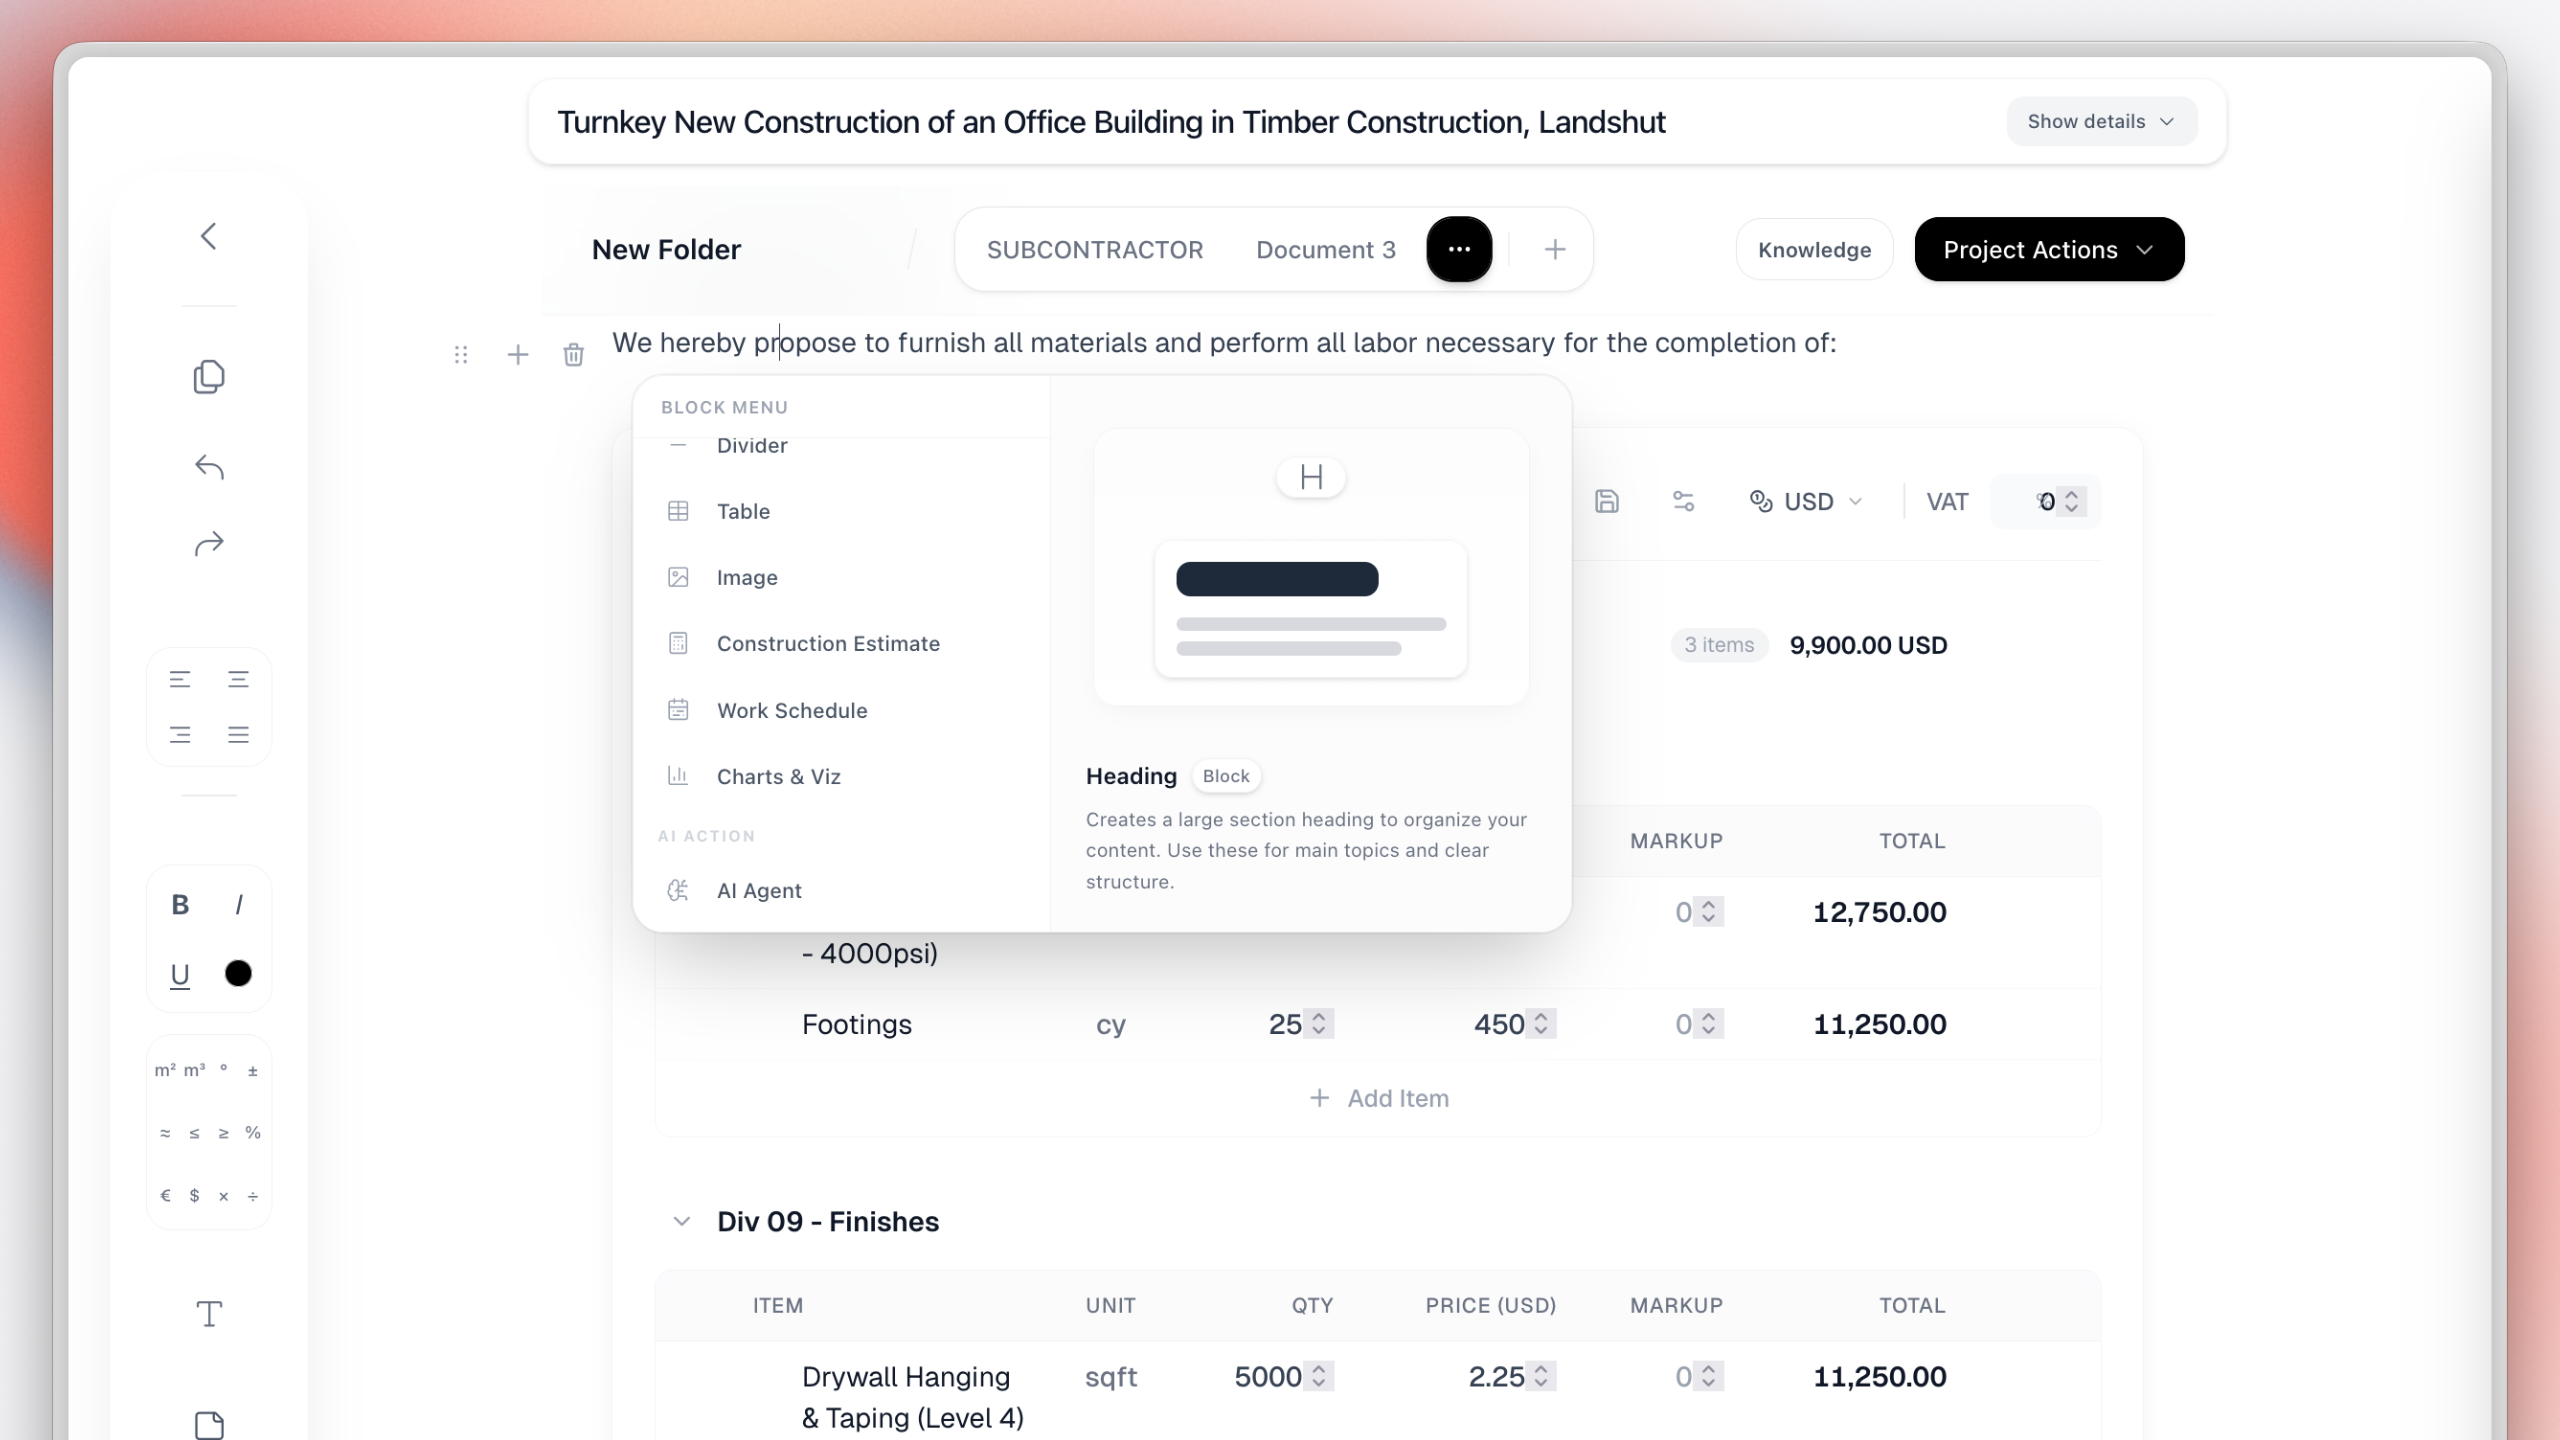Click the trash icon next to the block
The width and height of the screenshot is (2560, 1440).
[573, 355]
